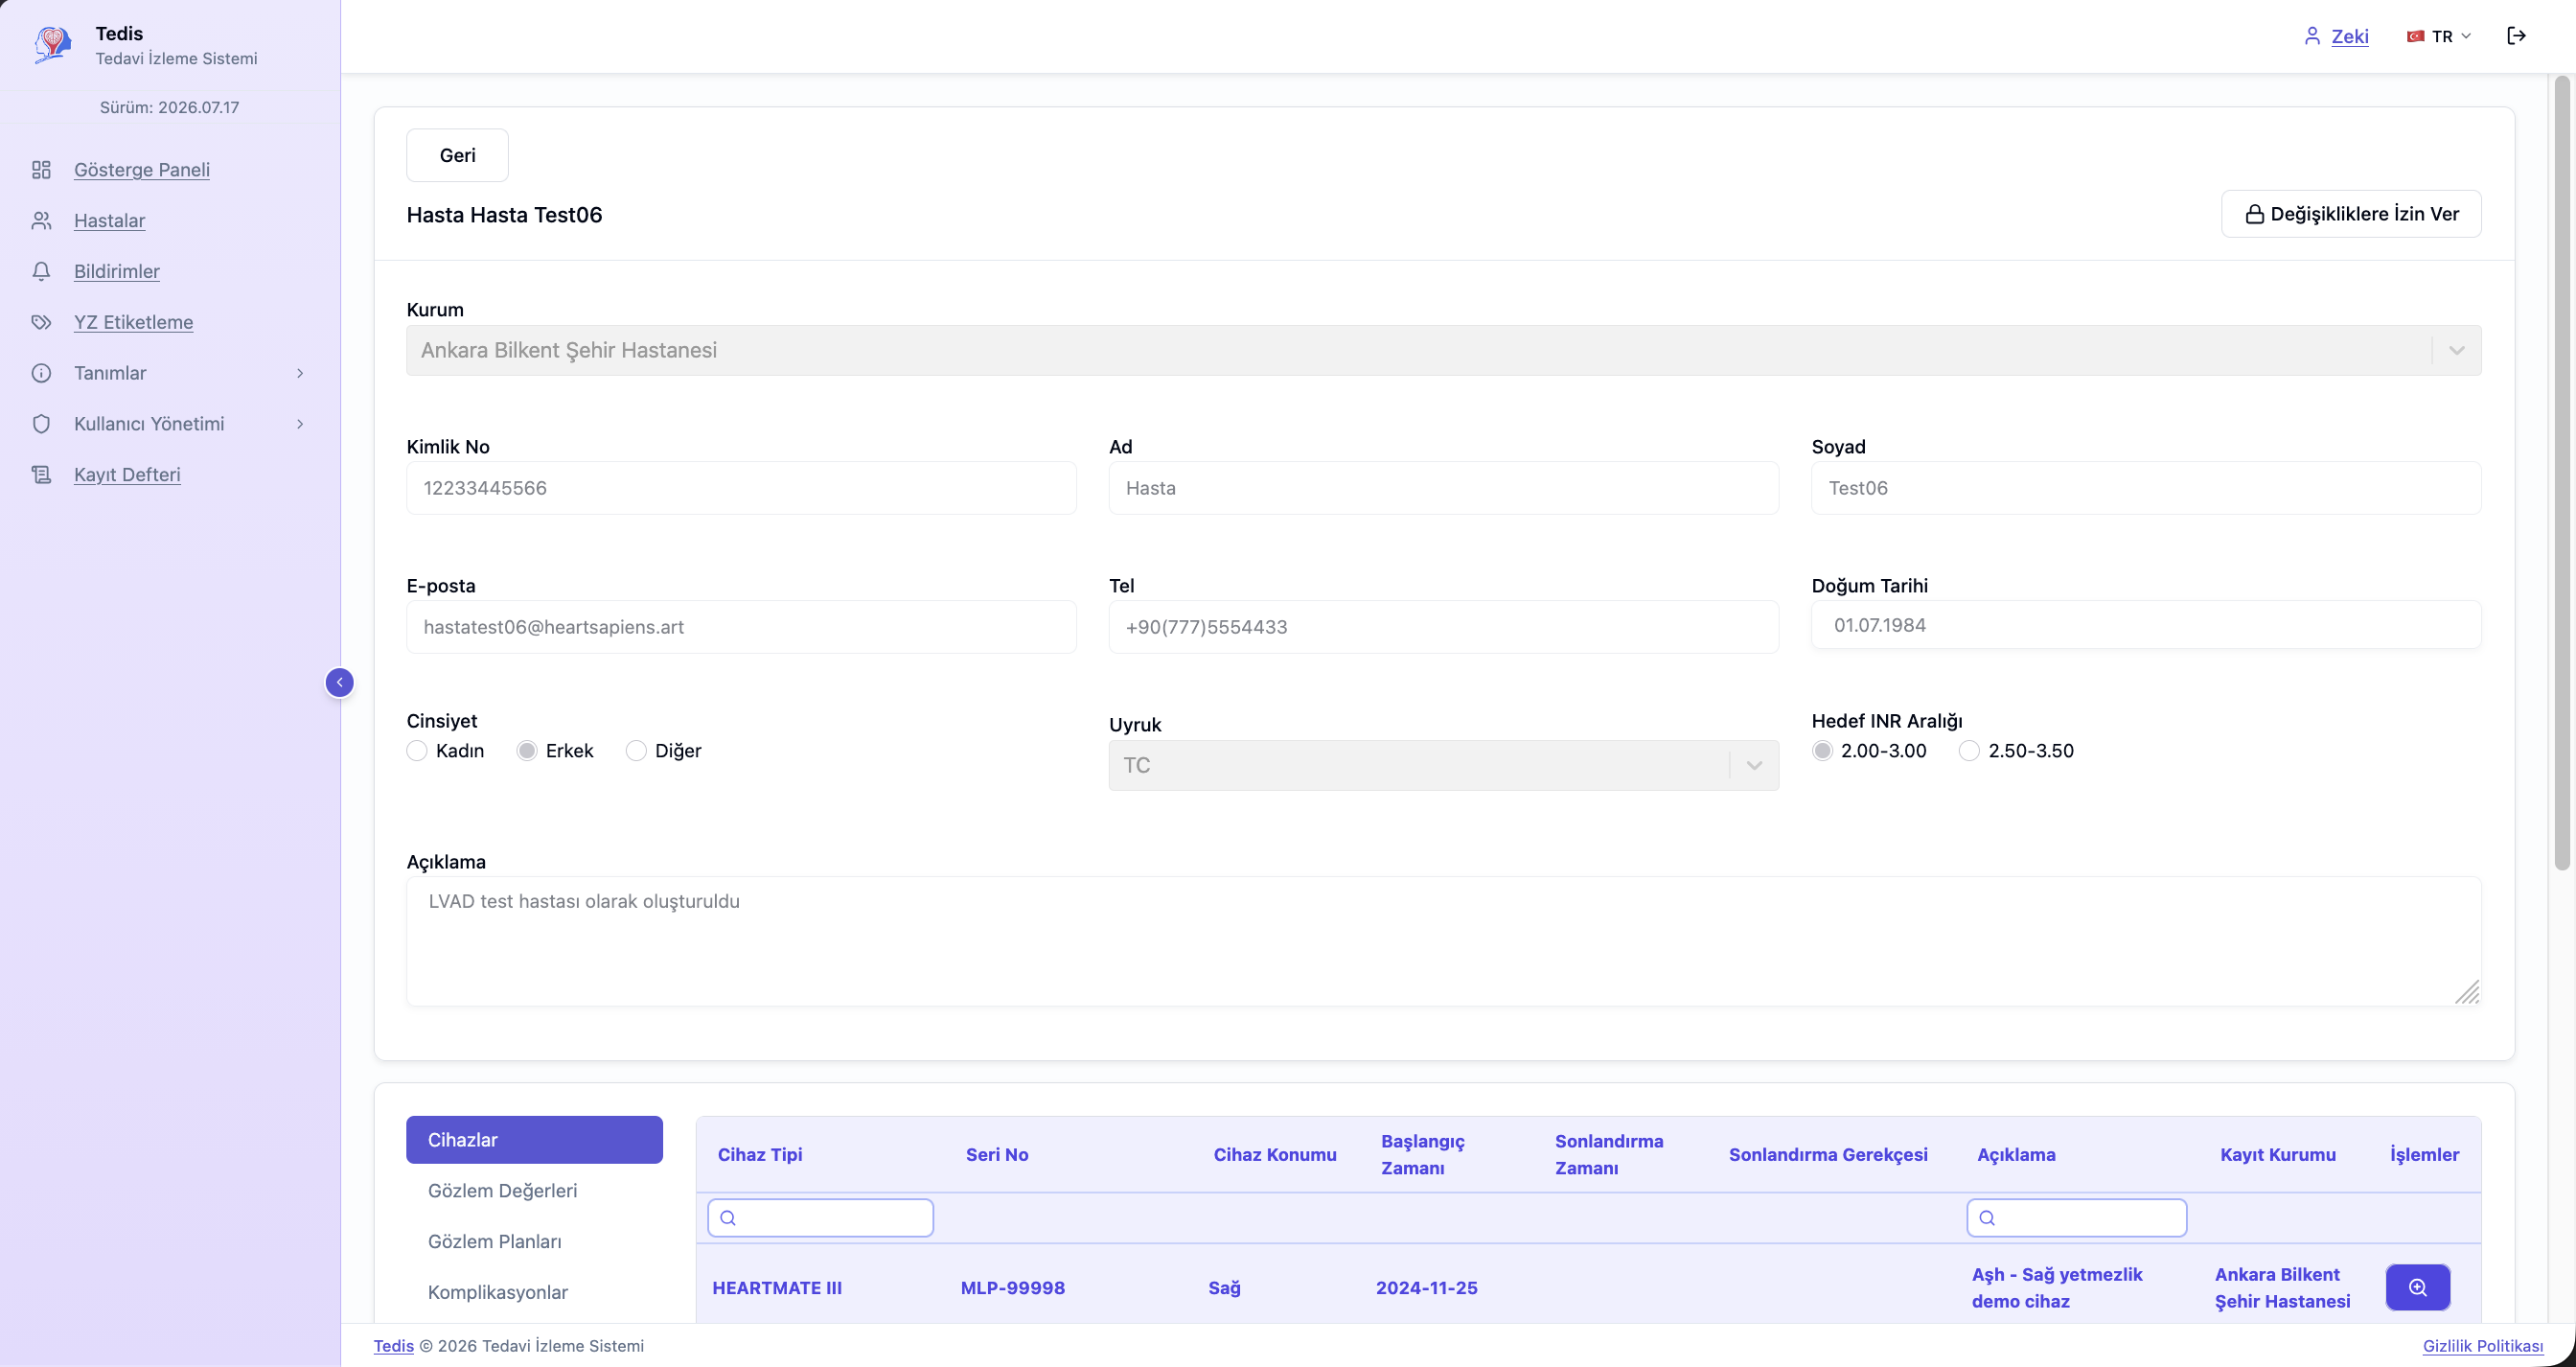Image resolution: width=2576 pixels, height=1367 pixels.
Task: Click the Sürüm: 2026.07.17 version text
Action: pyautogui.click(x=169, y=107)
